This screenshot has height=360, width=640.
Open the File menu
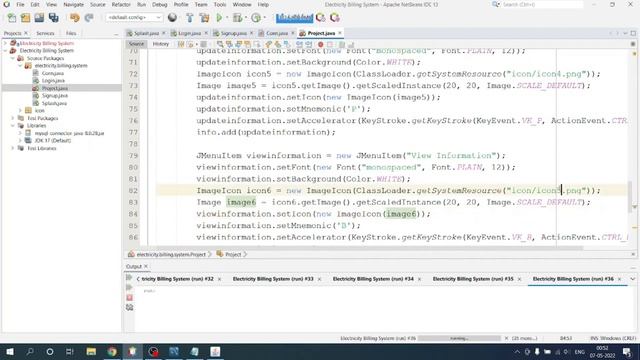[20, 4]
